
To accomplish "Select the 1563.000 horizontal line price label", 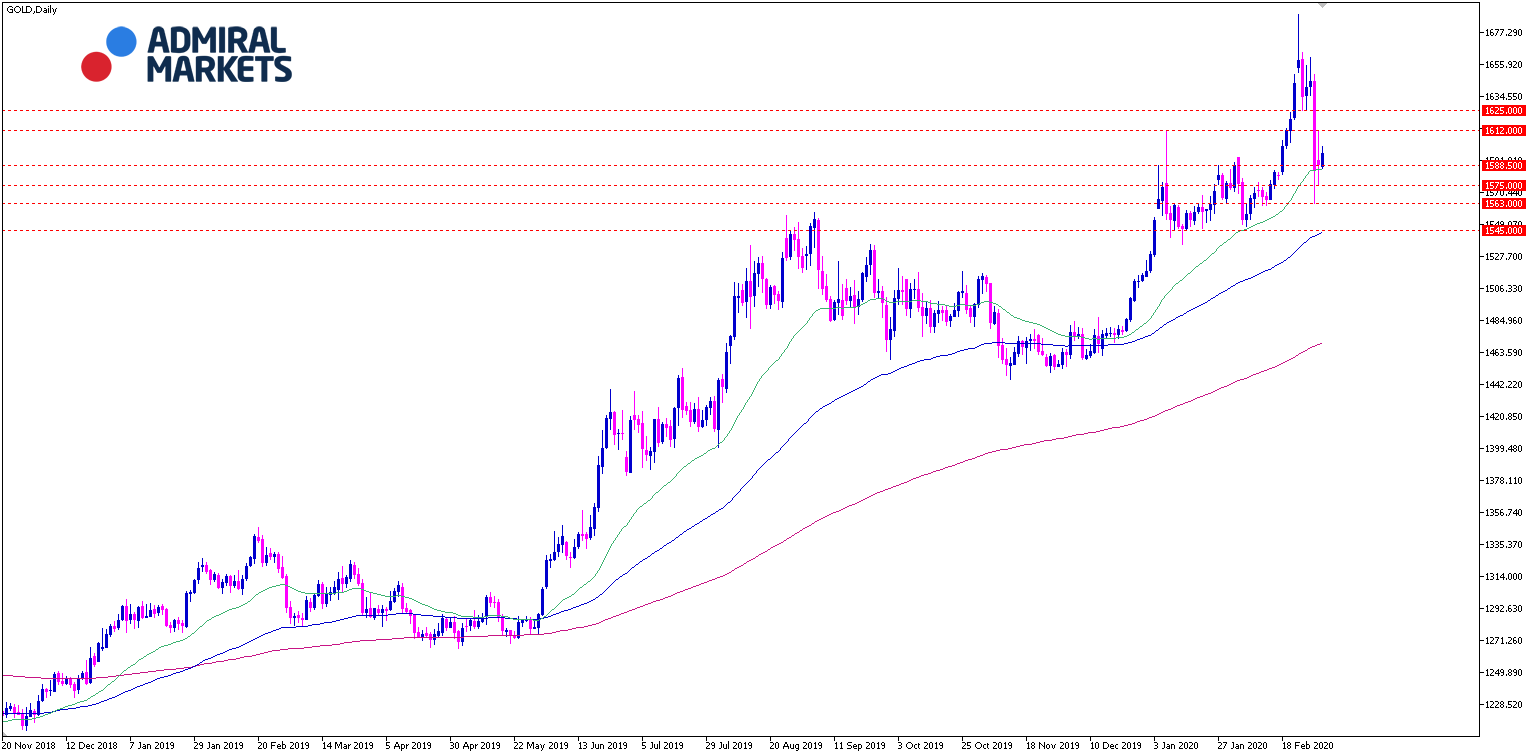I will click(1505, 204).
